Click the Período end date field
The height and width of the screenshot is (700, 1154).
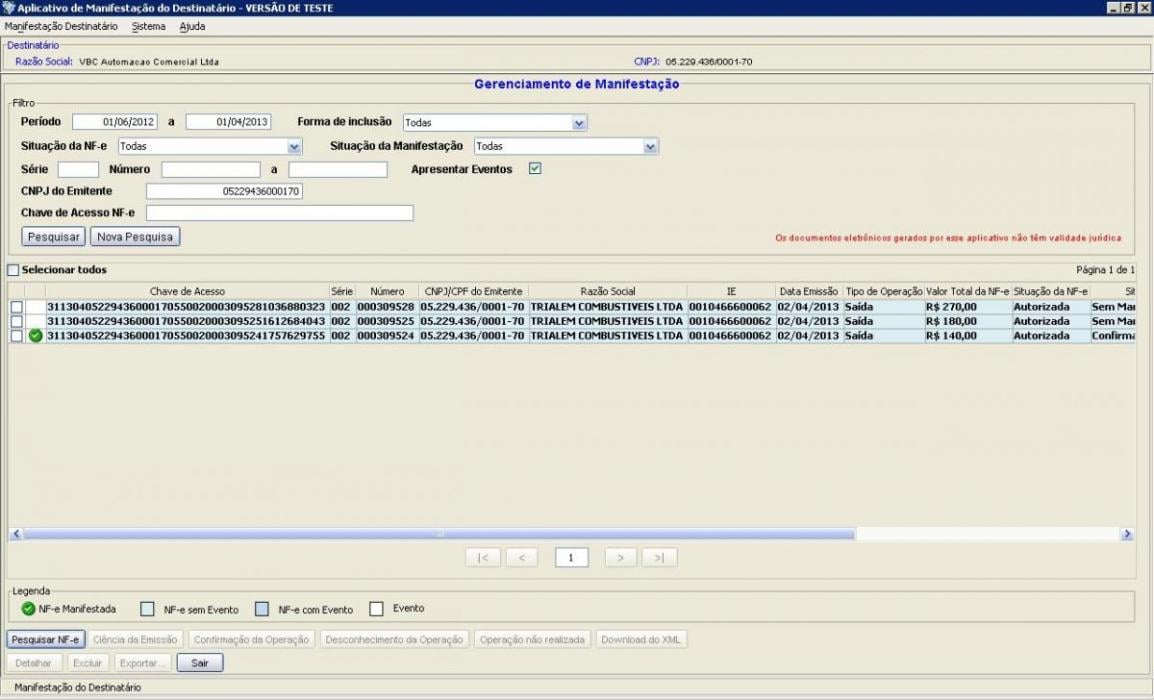coord(228,122)
